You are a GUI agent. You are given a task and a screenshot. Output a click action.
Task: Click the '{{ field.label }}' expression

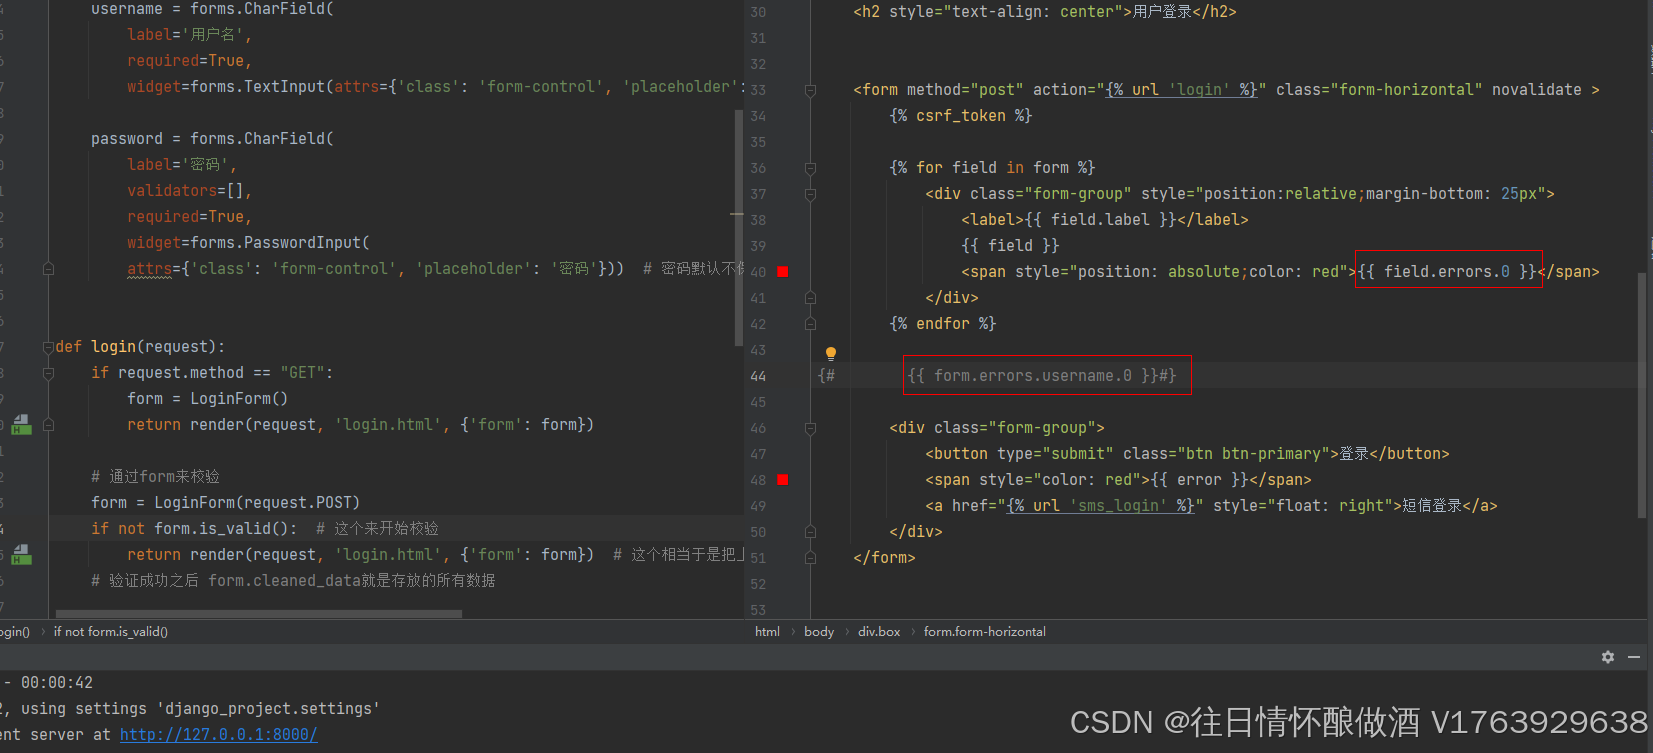click(x=1101, y=220)
